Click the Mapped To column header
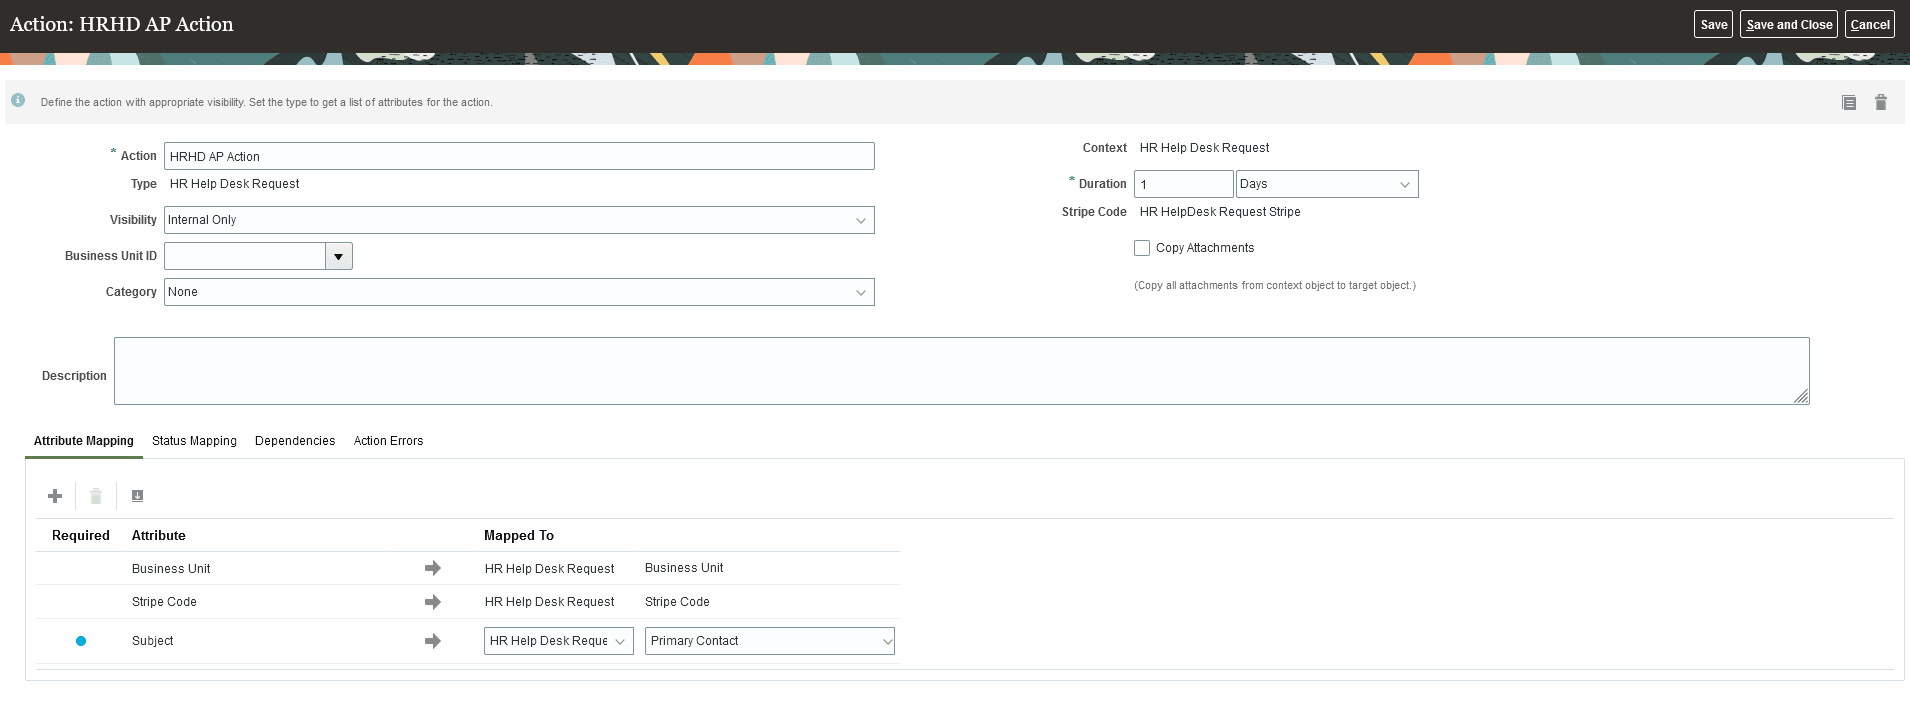The width and height of the screenshot is (1910, 718). [x=519, y=536]
